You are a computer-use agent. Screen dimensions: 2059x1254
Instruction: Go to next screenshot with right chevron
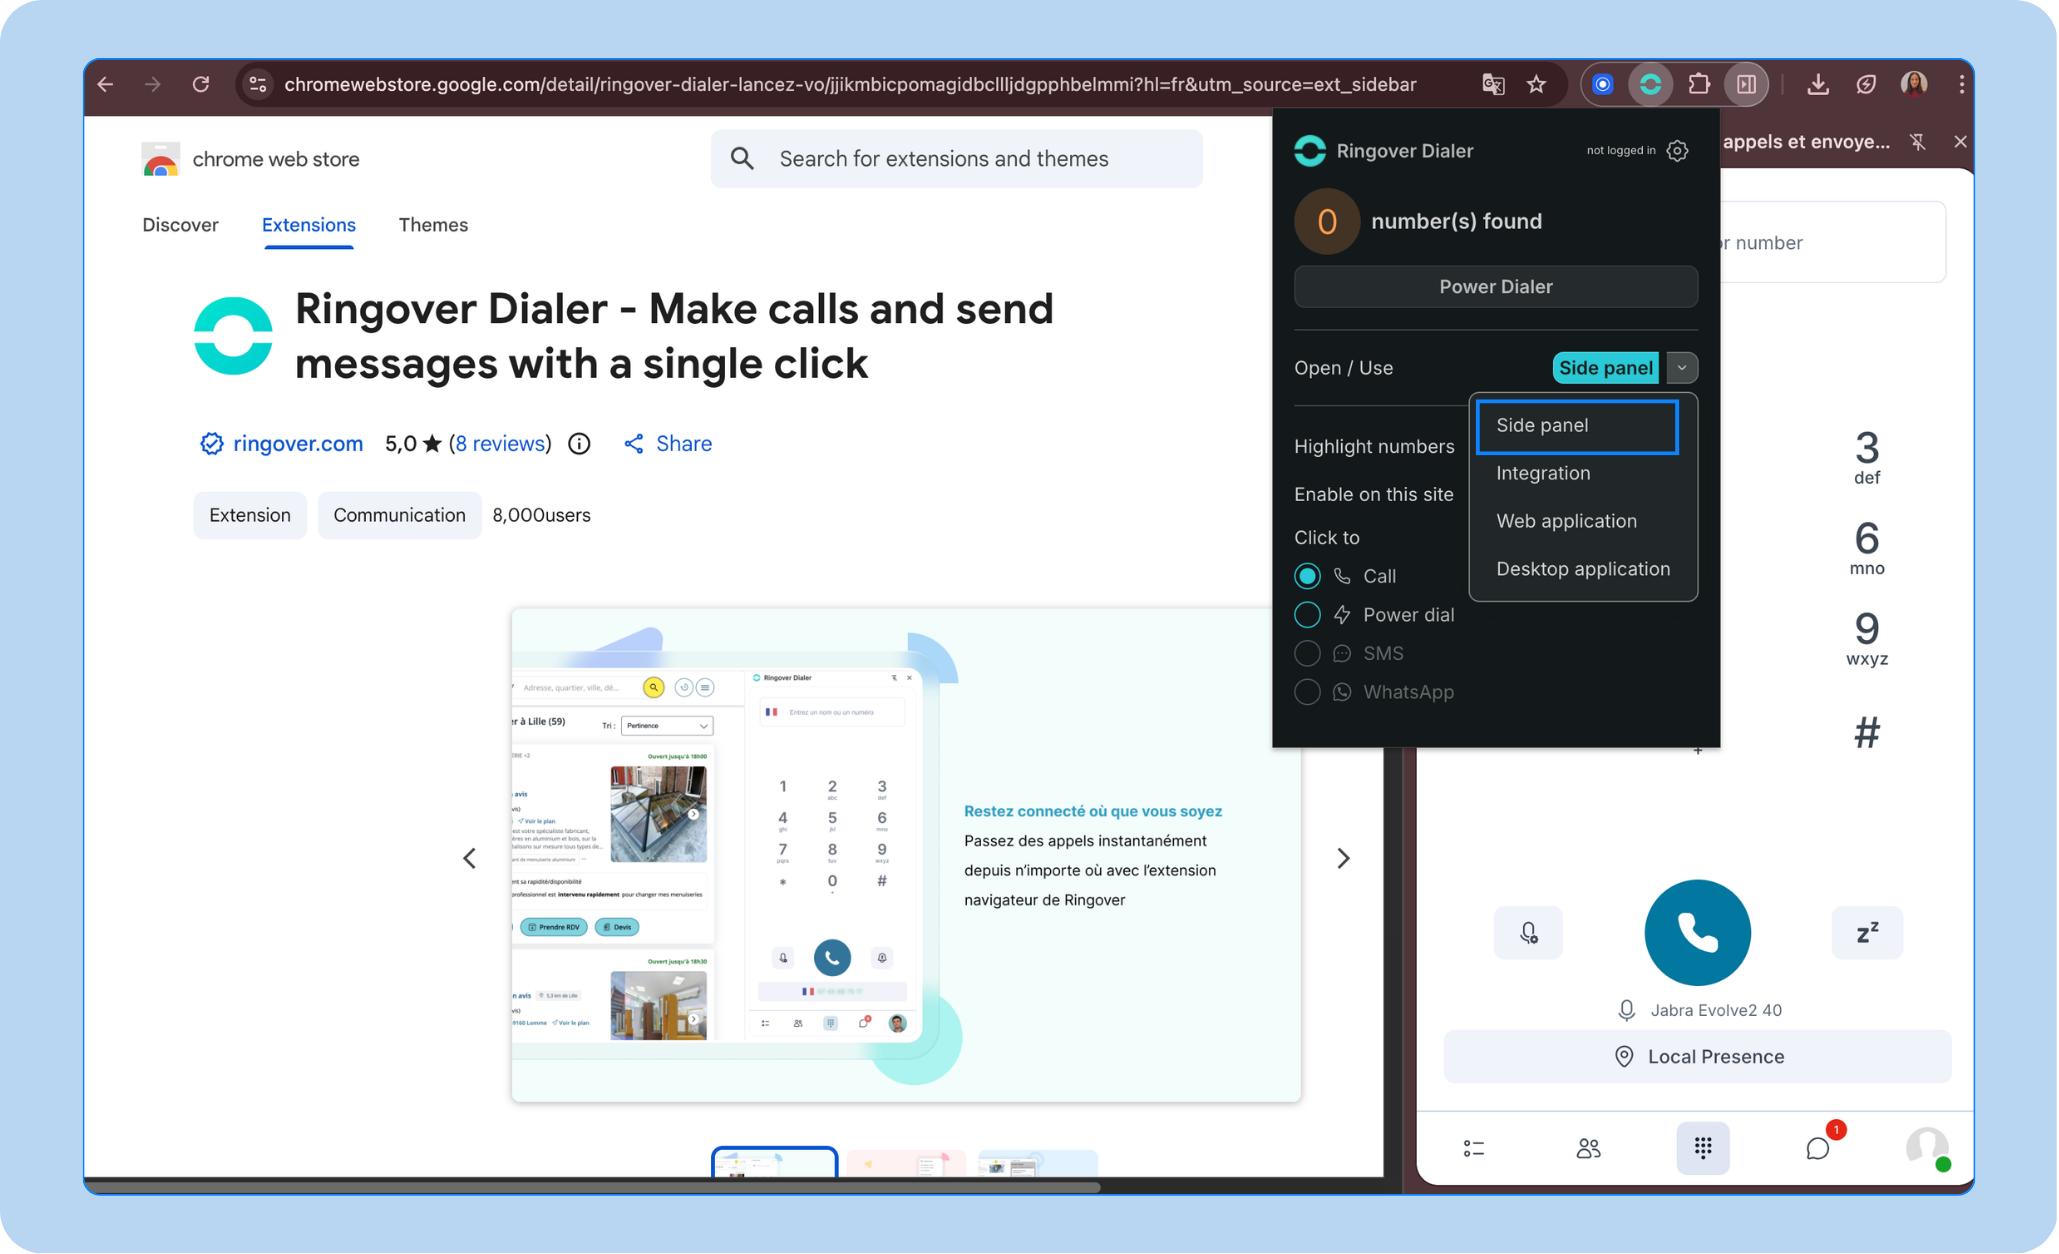coord(1343,858)
